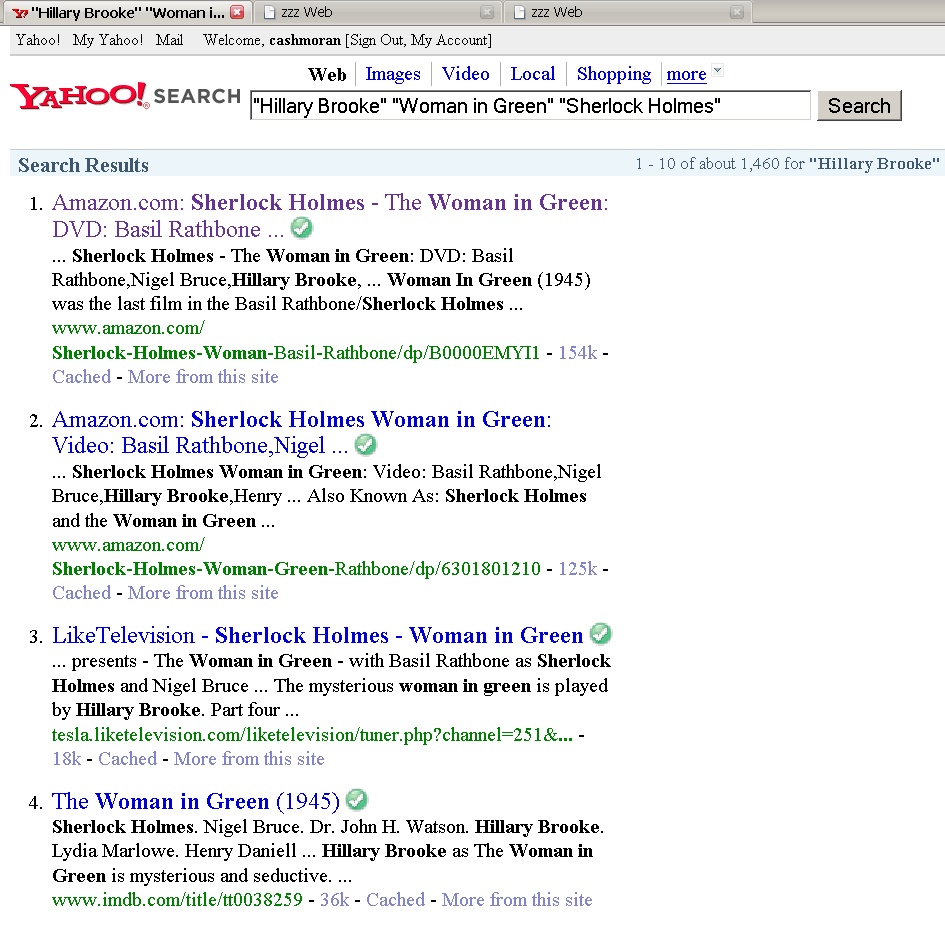
Task: Select the Shopping search tab
Action: pyautogui.click(x=614, y=74)
